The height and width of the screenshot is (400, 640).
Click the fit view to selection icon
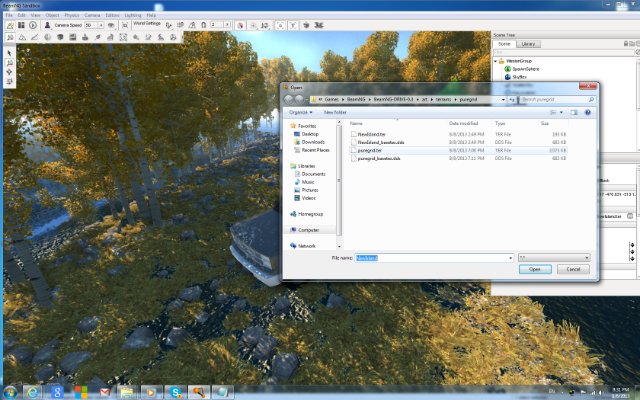point(125,25)
